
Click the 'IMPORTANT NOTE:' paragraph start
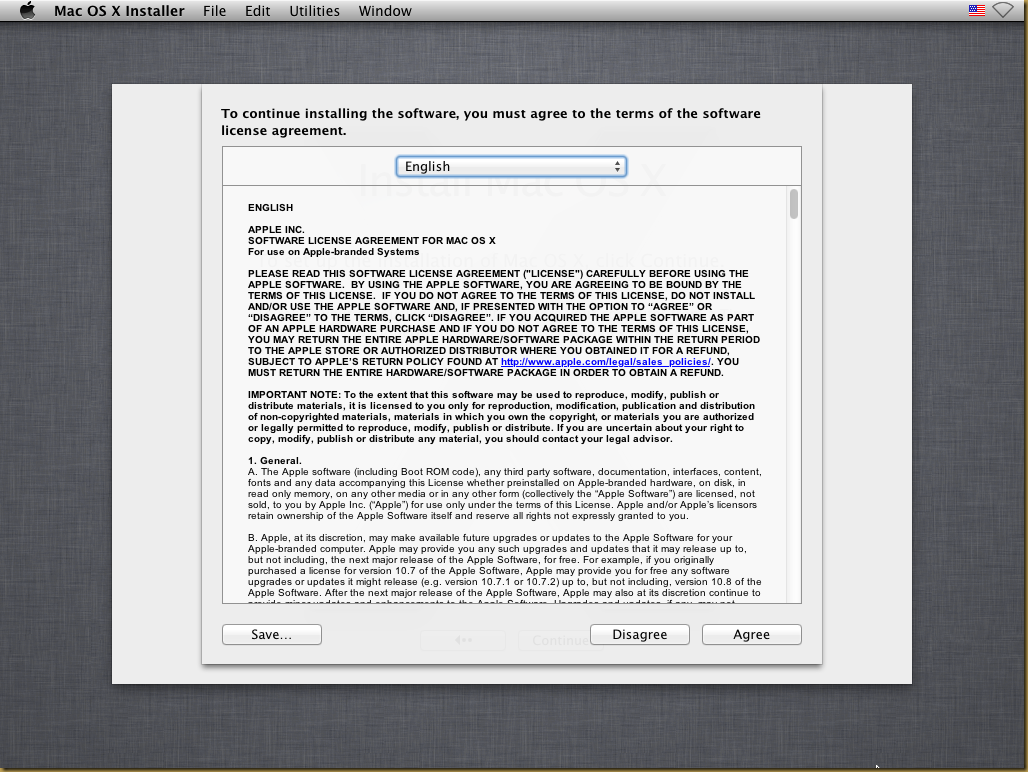294,395
